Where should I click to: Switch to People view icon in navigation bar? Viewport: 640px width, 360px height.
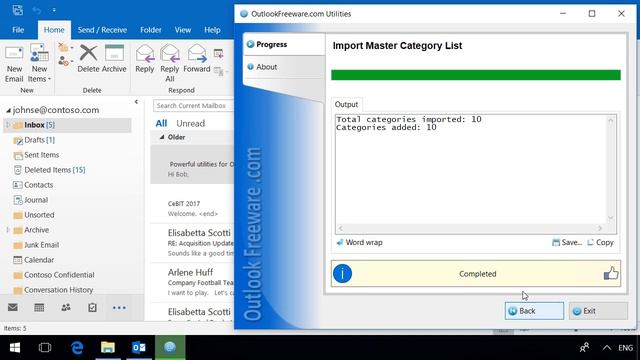click(66, 307)
